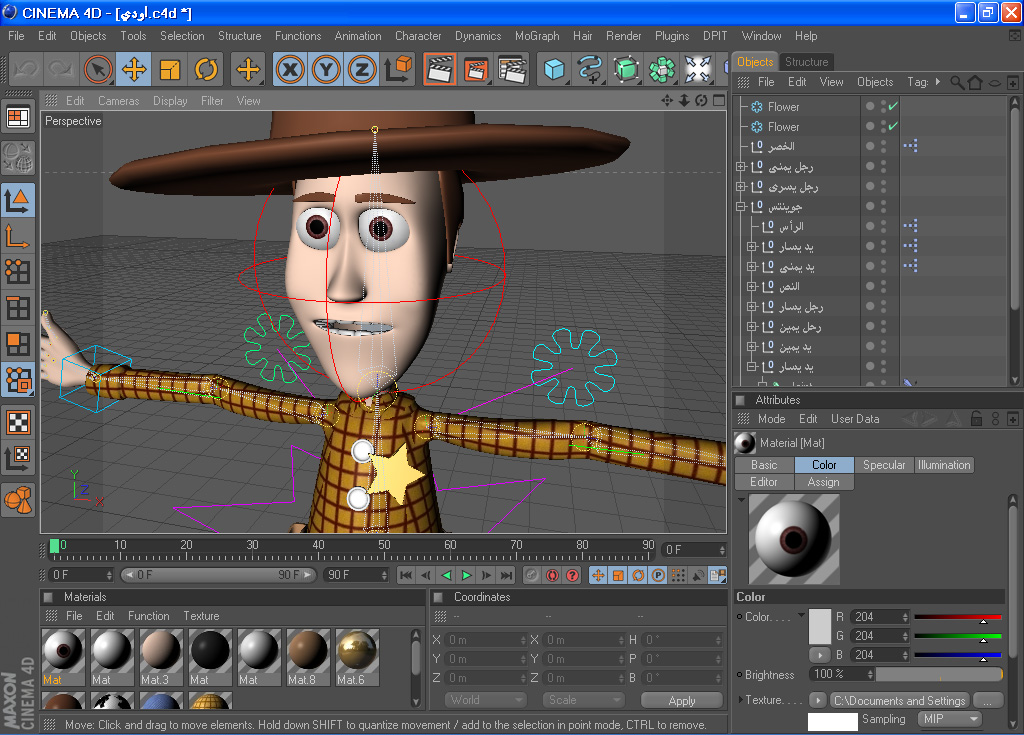
Task: Adjust the red R color slider
Action: pyautogui.click(x=957, y=617)
